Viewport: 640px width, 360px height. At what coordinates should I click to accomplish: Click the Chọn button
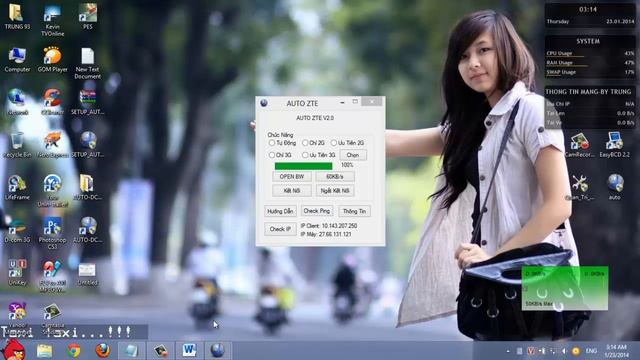click(x=353, y=155)
